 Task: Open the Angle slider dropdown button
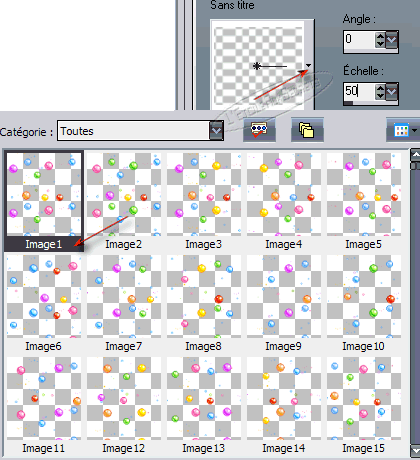(x=392, y=40)
